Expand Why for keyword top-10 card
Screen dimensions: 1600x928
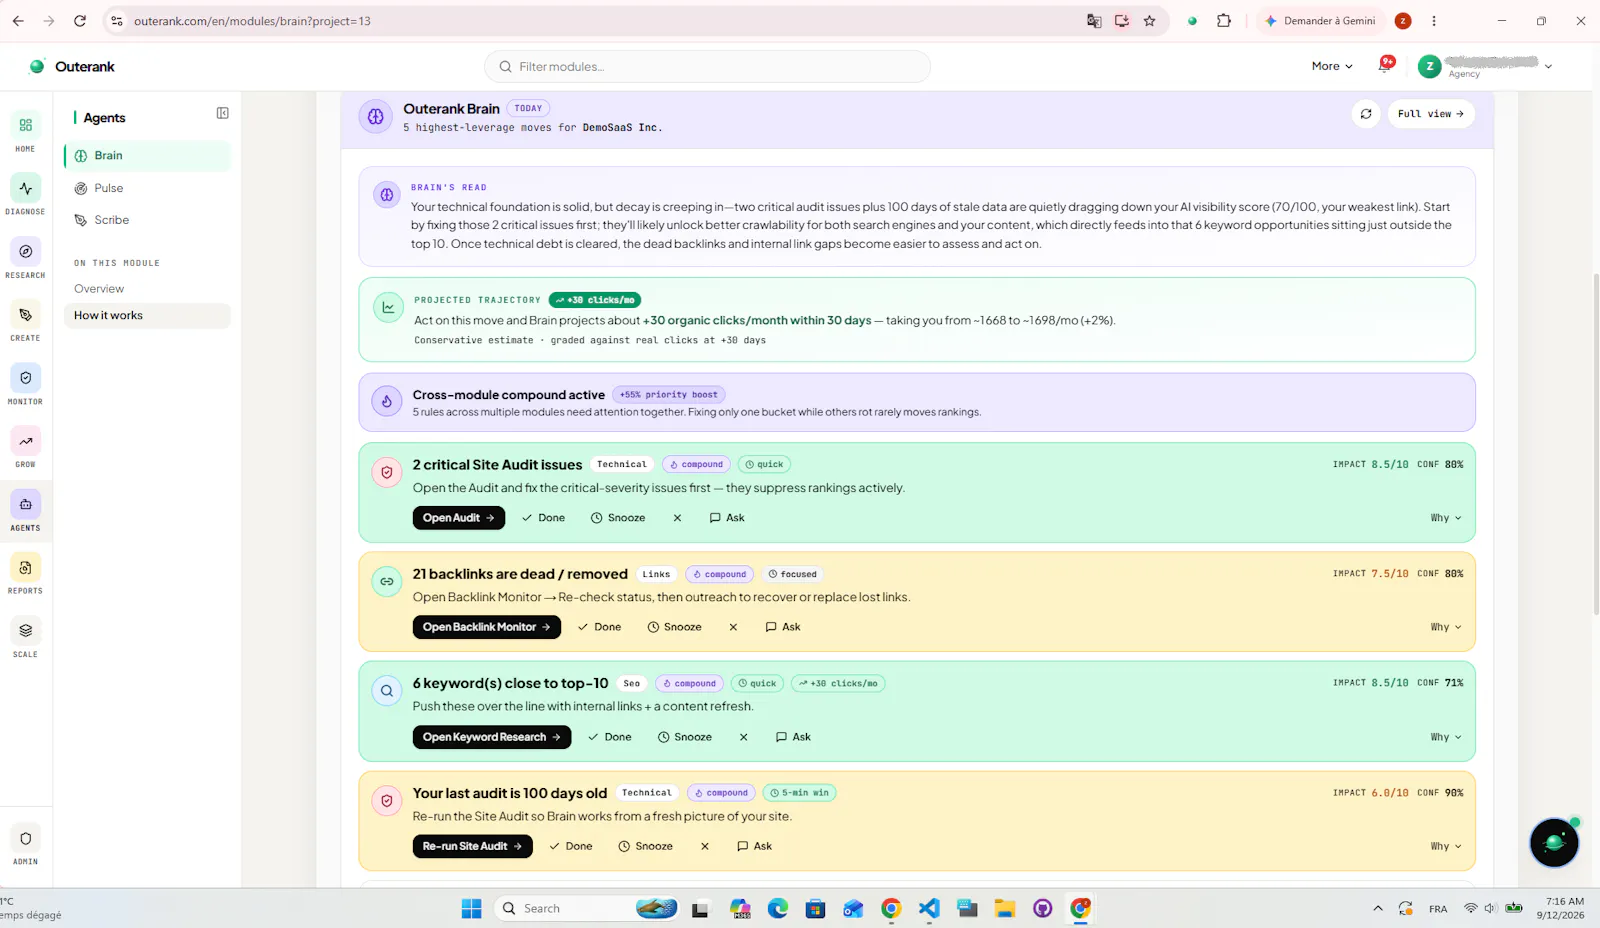coord(1446,737)
